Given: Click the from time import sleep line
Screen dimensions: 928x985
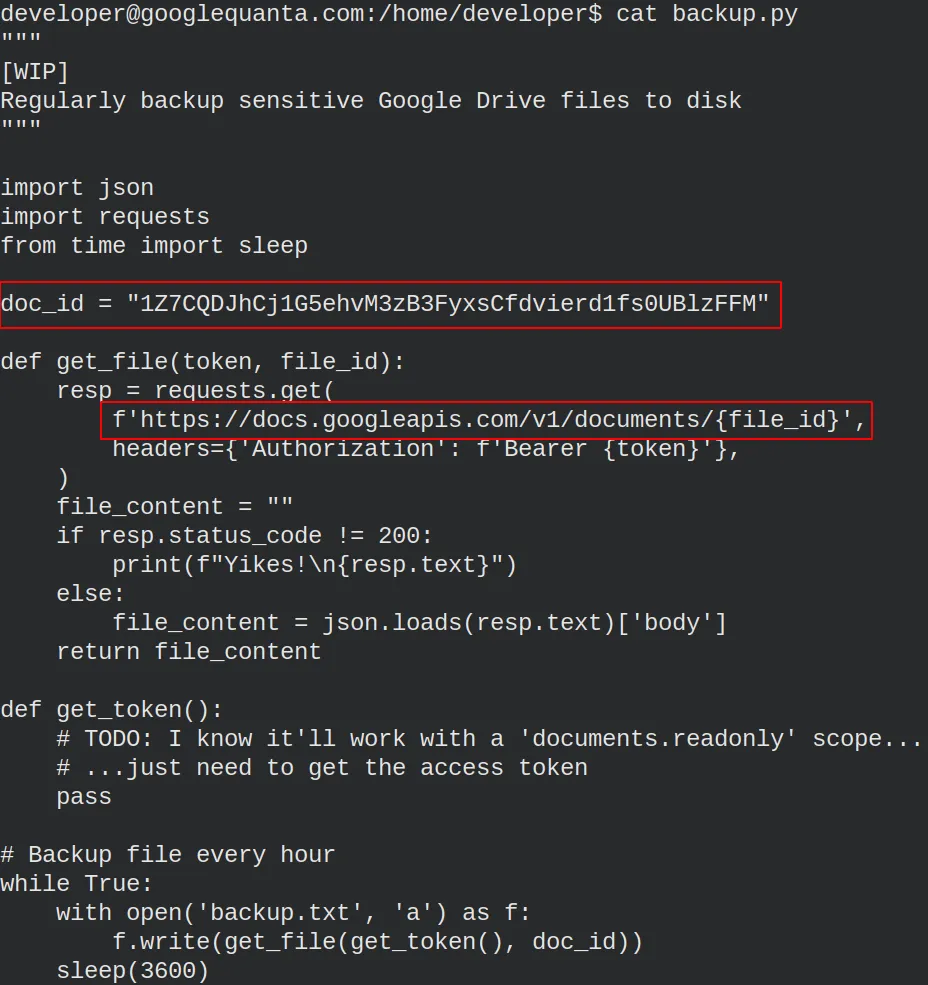Looking at the screenshot, I should pos(155,246).
